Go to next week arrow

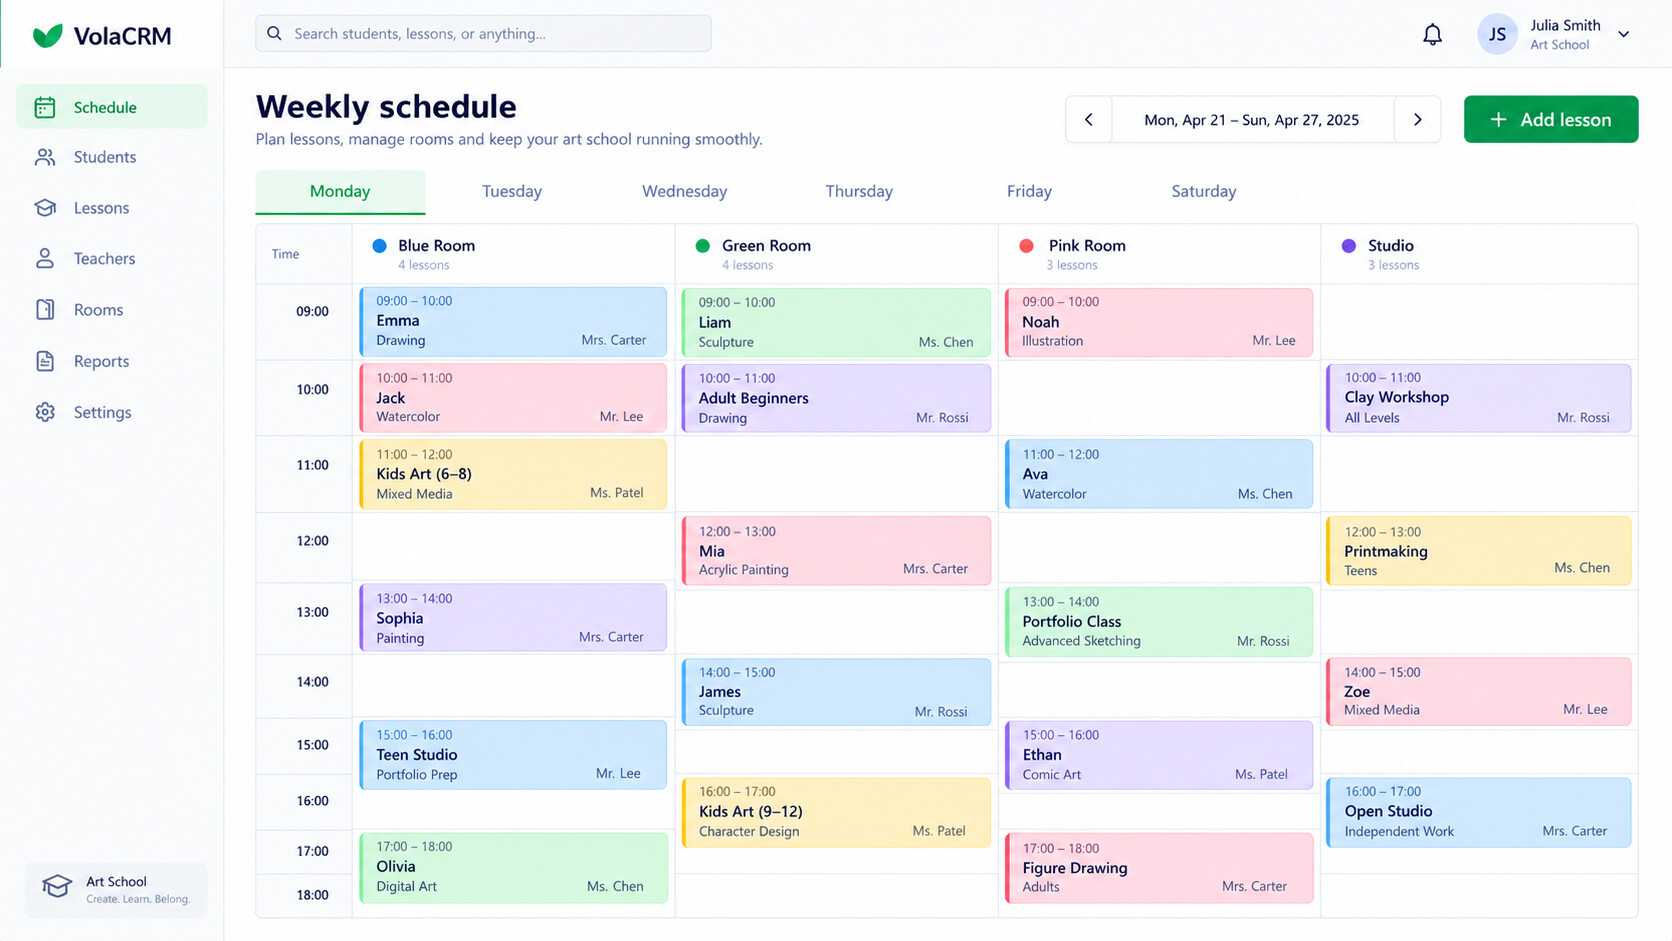coord(1417,119)
